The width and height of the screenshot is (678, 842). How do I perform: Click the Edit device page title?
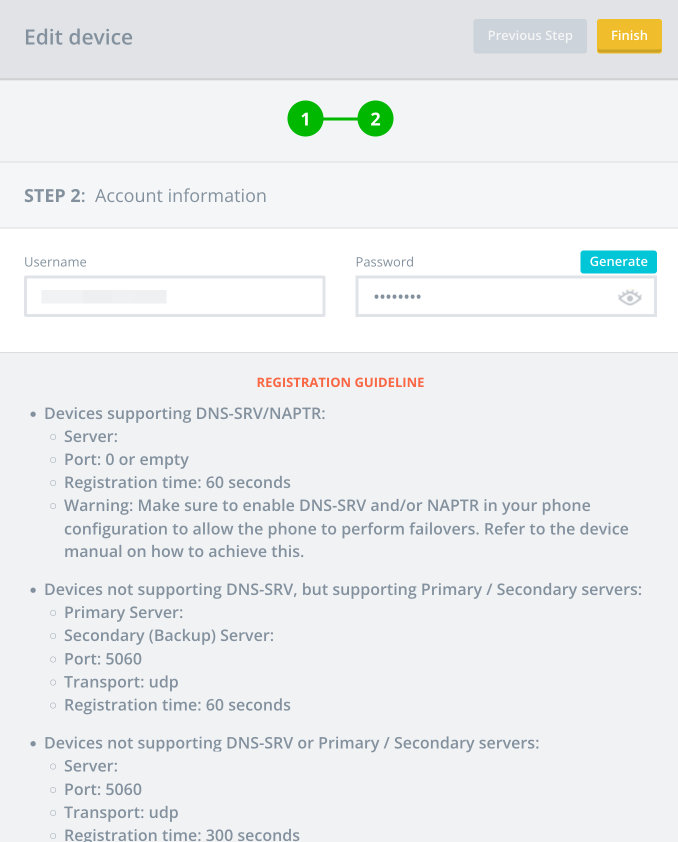[78, 37]
